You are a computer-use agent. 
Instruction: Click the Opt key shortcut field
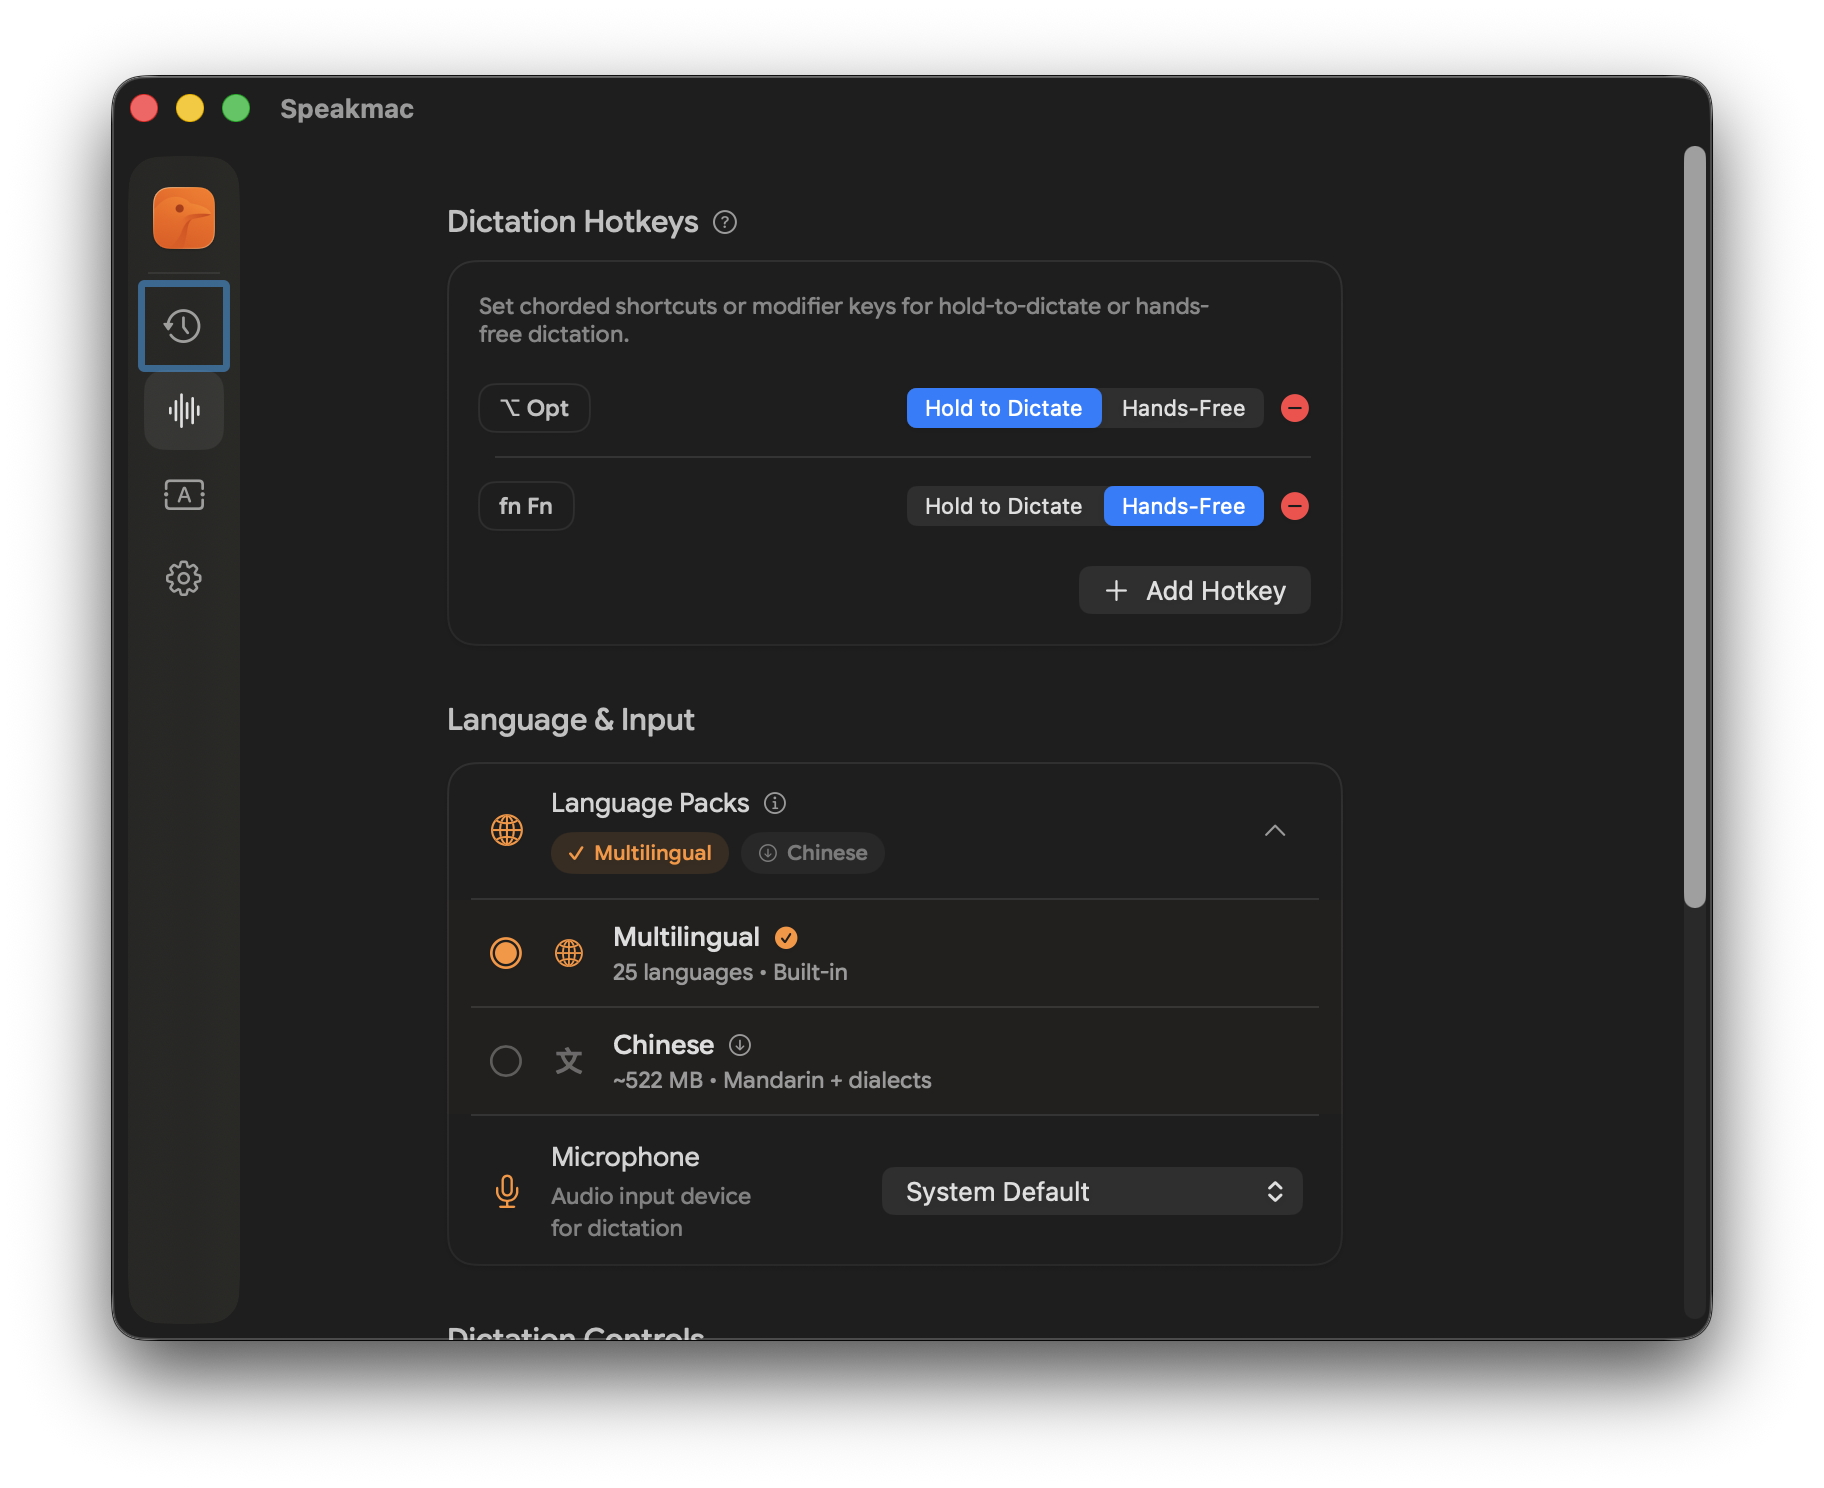click(534, 408)
